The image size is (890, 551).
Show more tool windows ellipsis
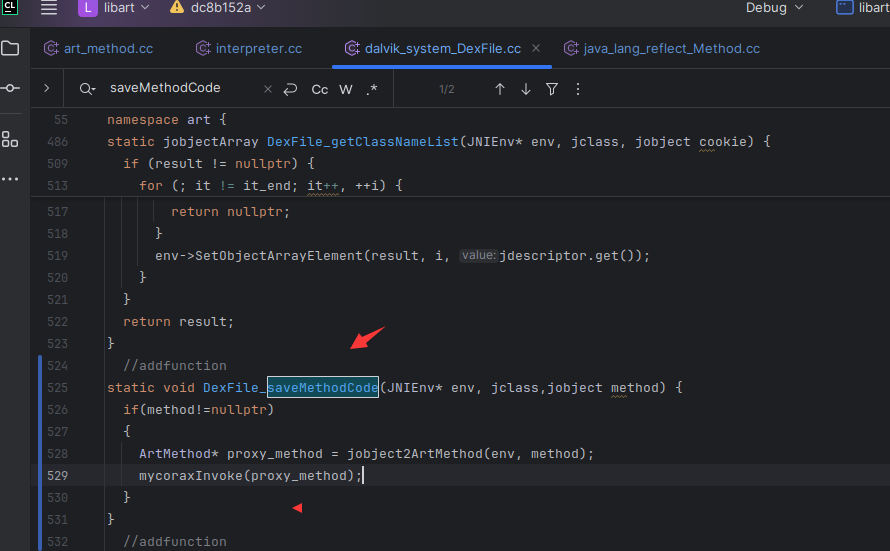(x=10, y=179)
